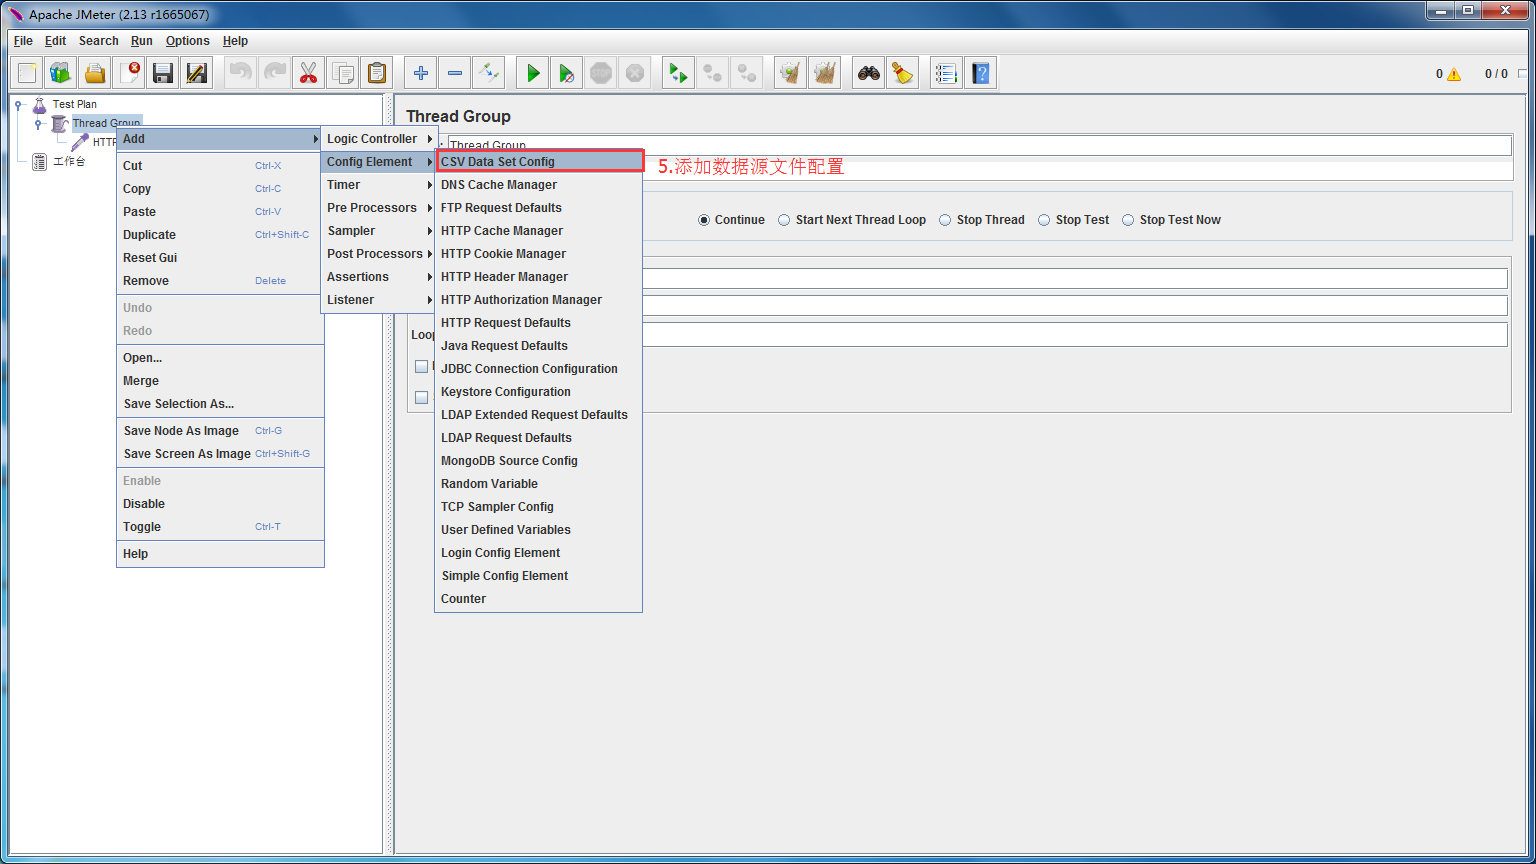Choose Counter from the config list
The image size is (1536, 864).
pyautogui.click(x=539, y=599)
